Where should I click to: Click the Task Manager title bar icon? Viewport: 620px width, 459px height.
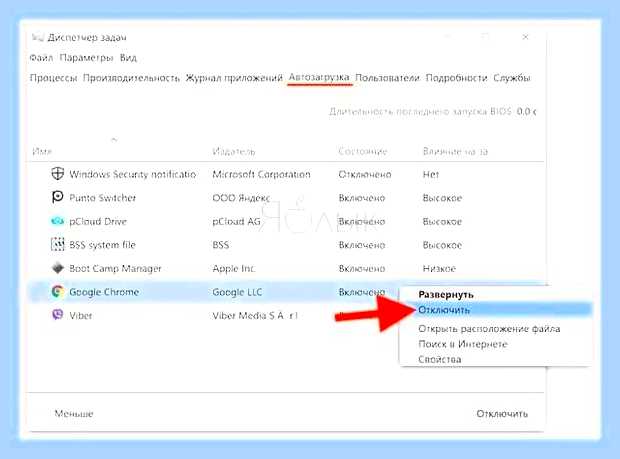click(37, 37)
